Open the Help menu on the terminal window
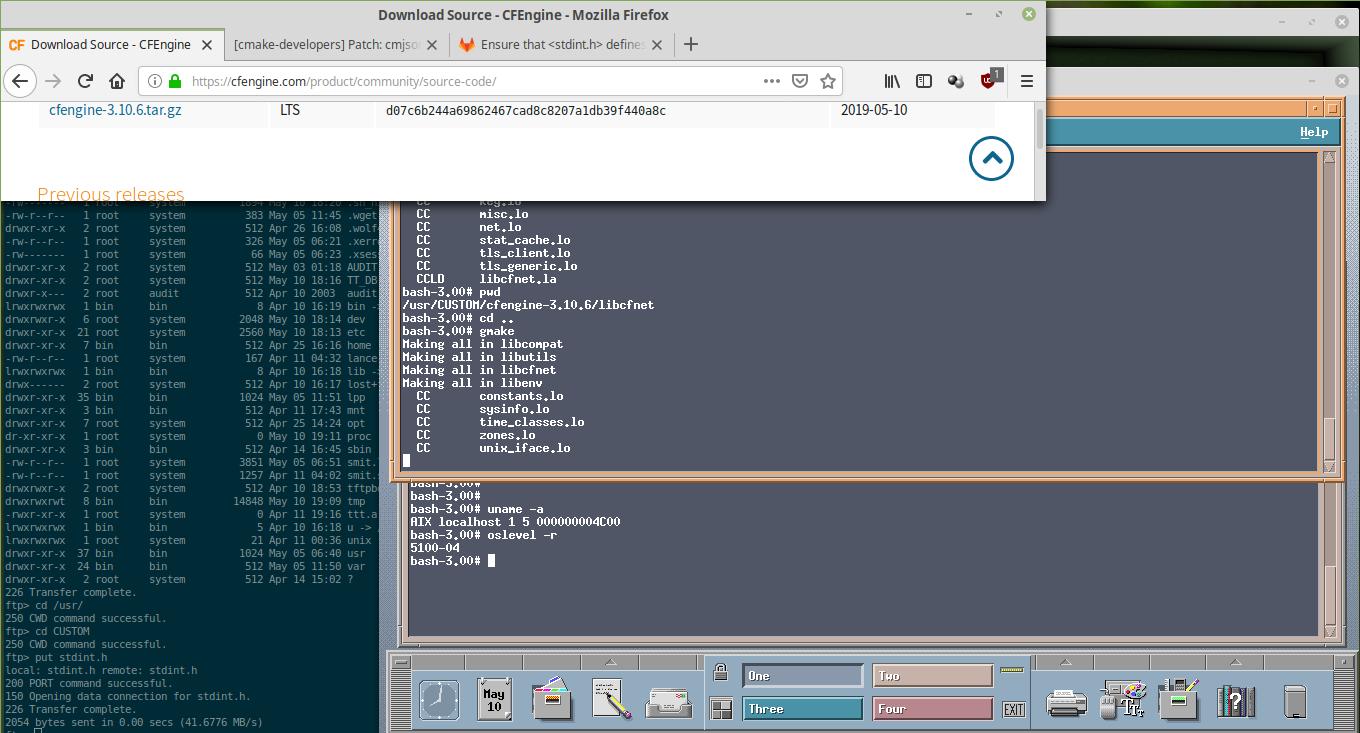 pyautogui.click(x=1313, y=131)
